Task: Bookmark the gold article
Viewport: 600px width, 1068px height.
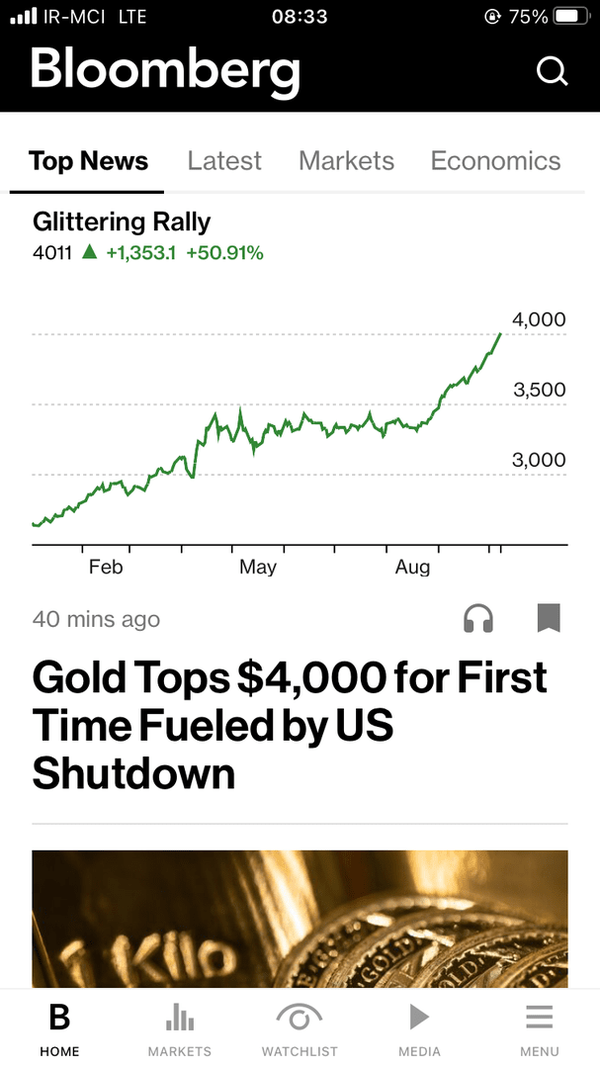Action: coord(548,618)
